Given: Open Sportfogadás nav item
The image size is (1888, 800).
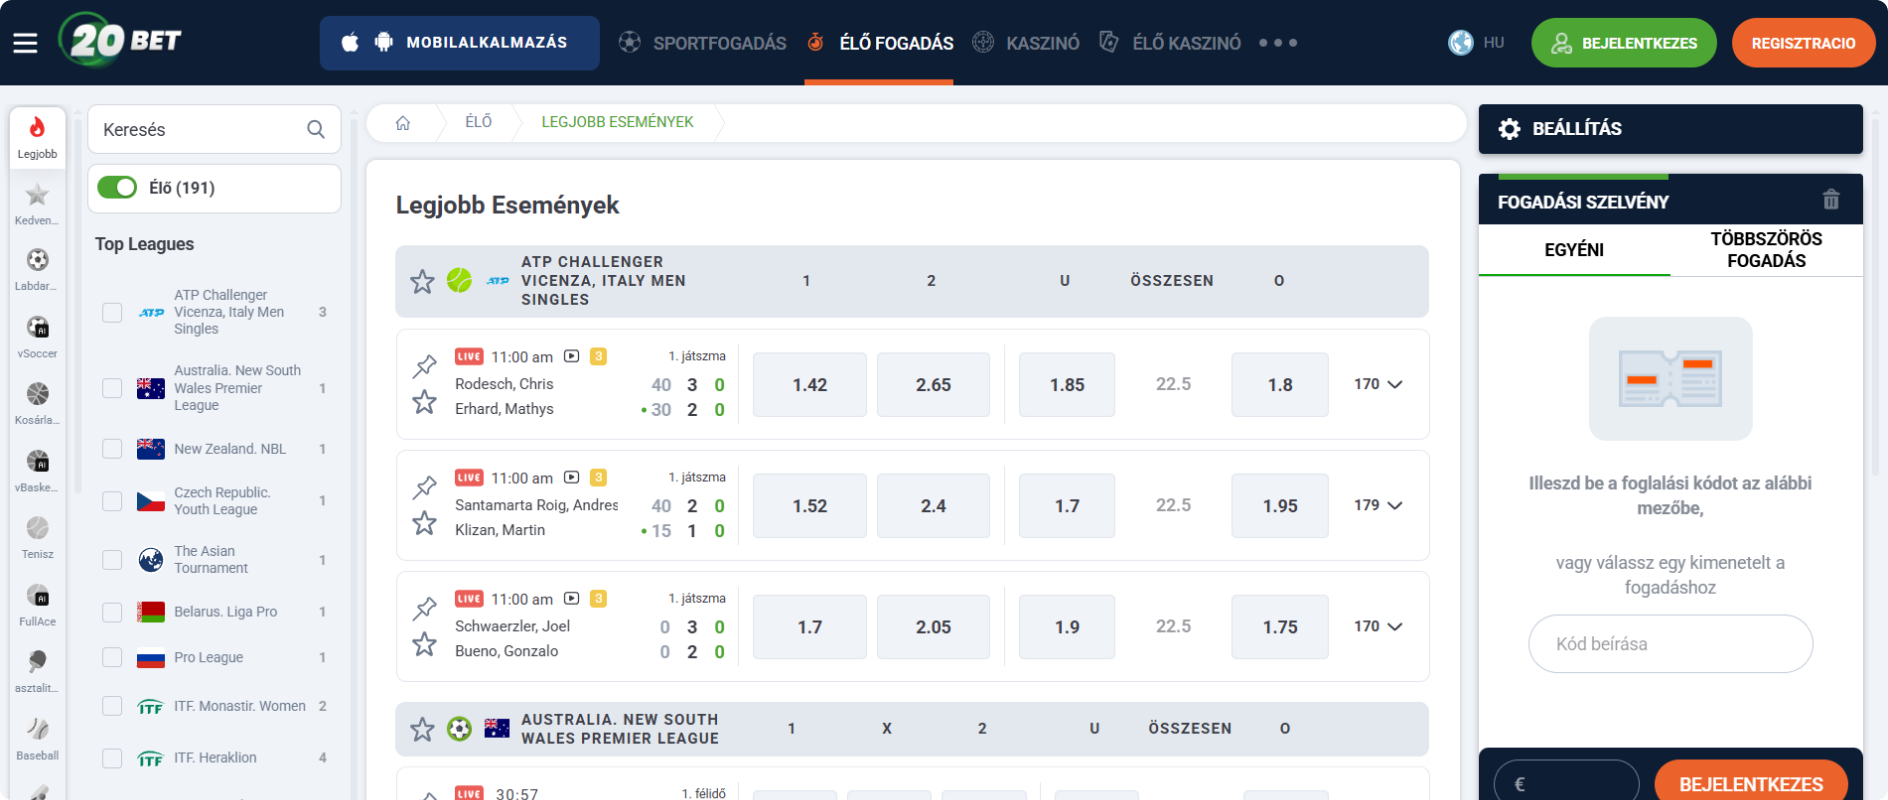Looking at the screenshot, I should click(x=702, y=43).
